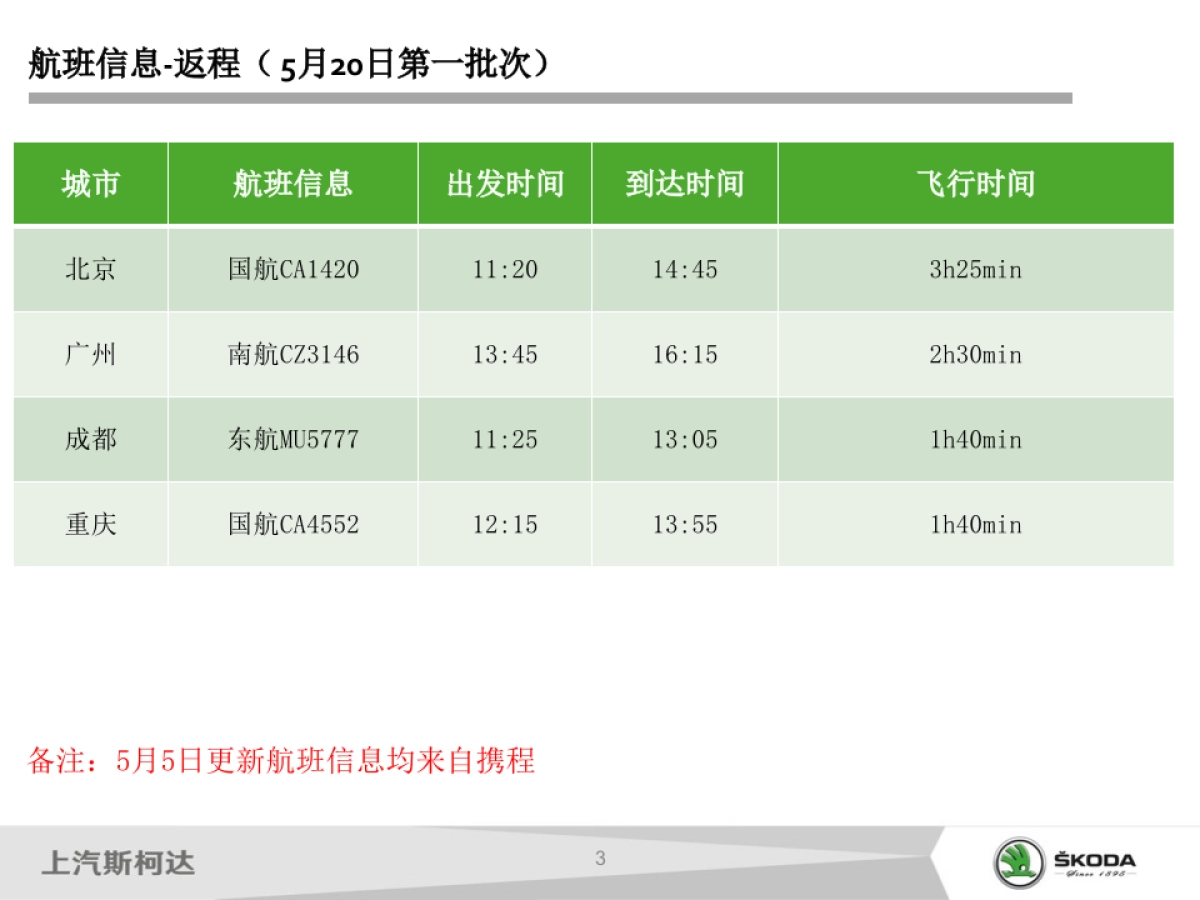
Task: Click departure time 11:25 for 成都
Action: click(x=505, y=439)
